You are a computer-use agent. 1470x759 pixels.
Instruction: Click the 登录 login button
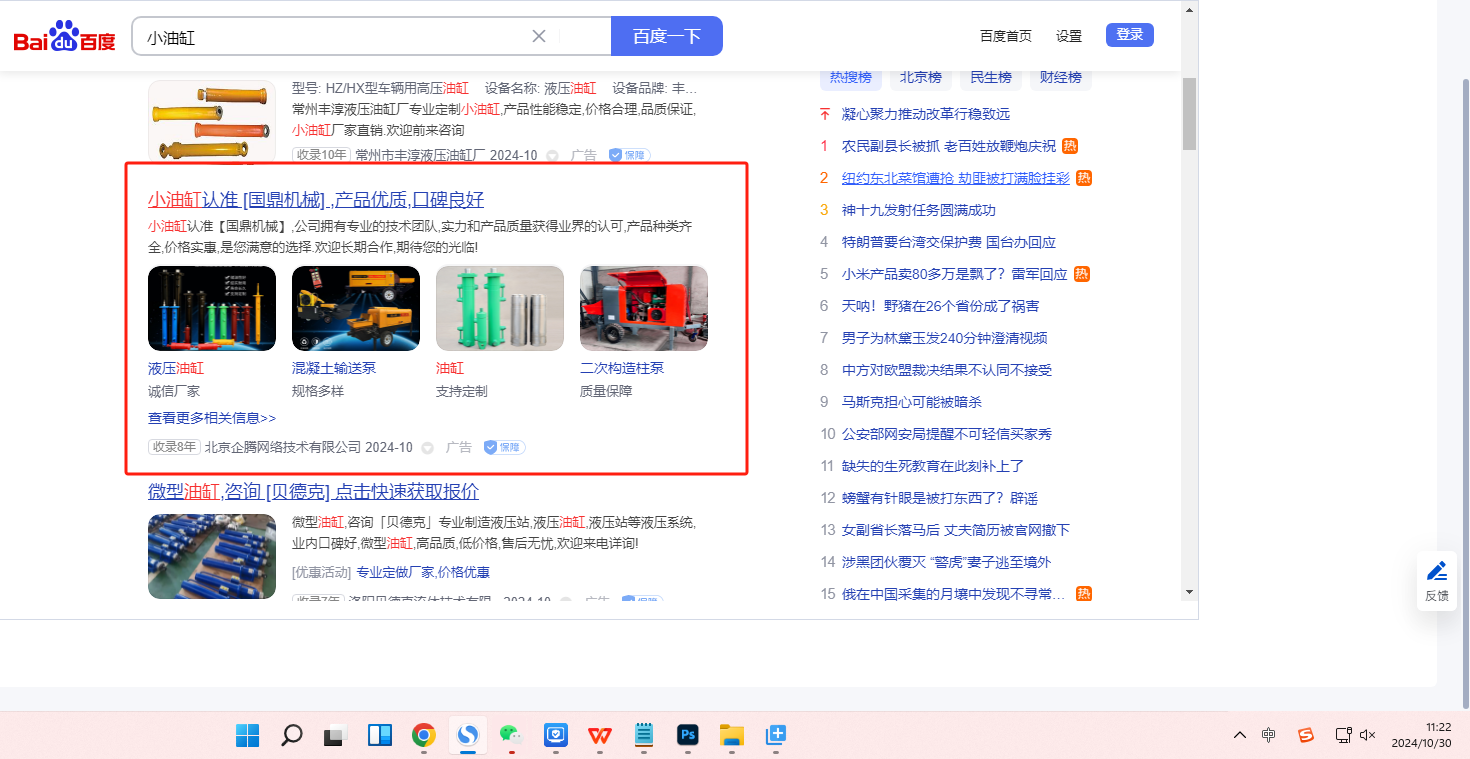pos(1129,35)
